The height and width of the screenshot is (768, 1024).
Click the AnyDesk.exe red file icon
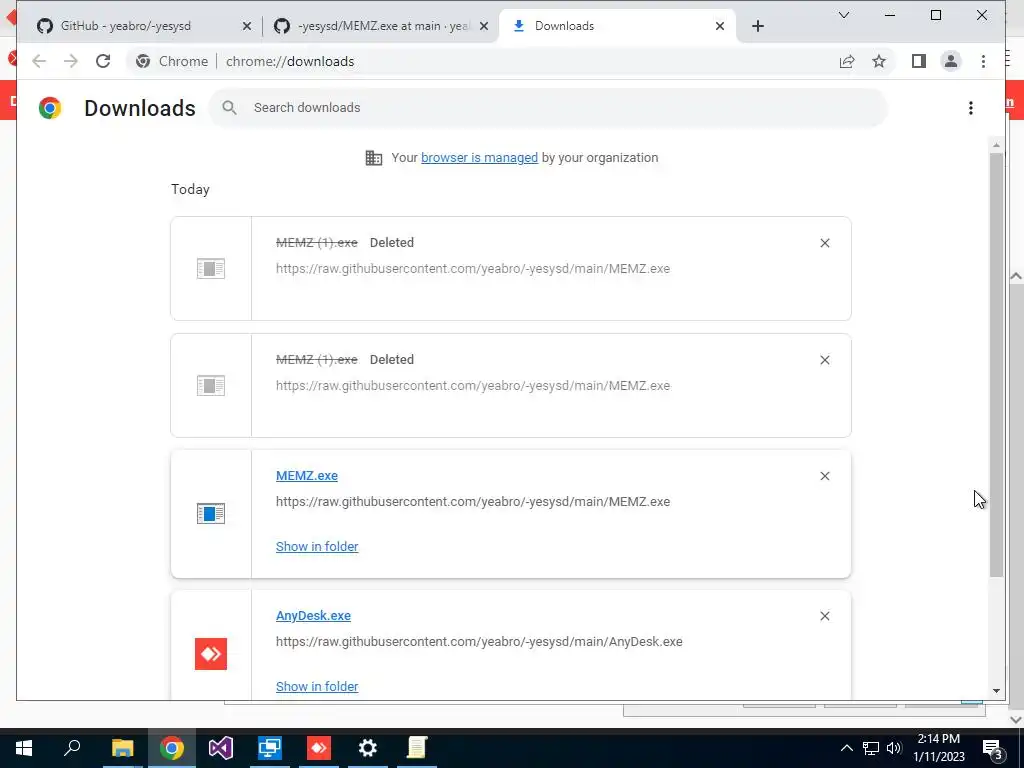pos(211,654)
